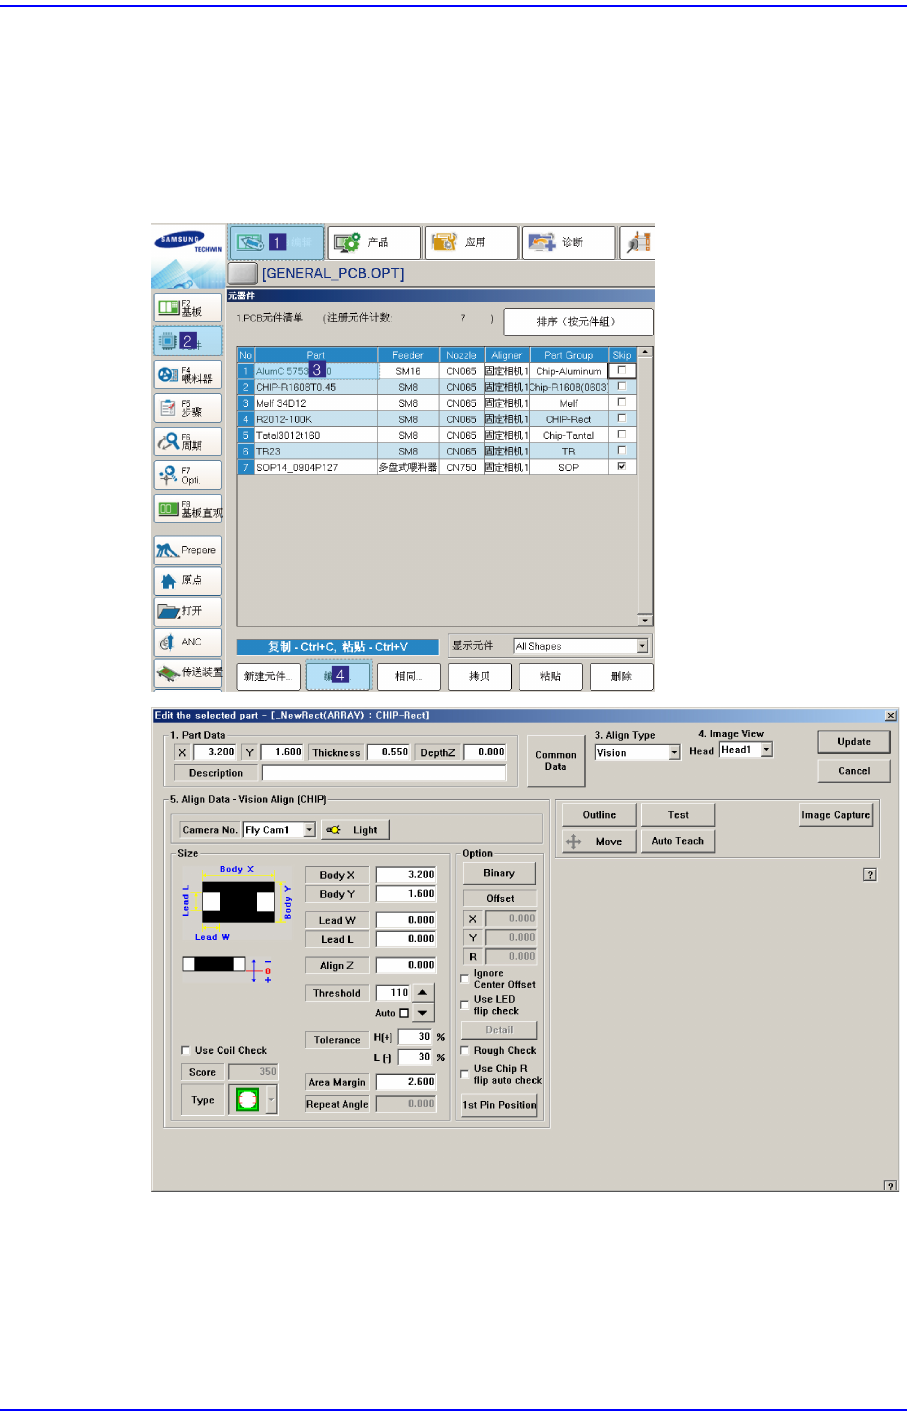Click the Move button with arrows icon
Image resolution: width=907 pixels, height=1421 pixels.
tap(598, 842)
